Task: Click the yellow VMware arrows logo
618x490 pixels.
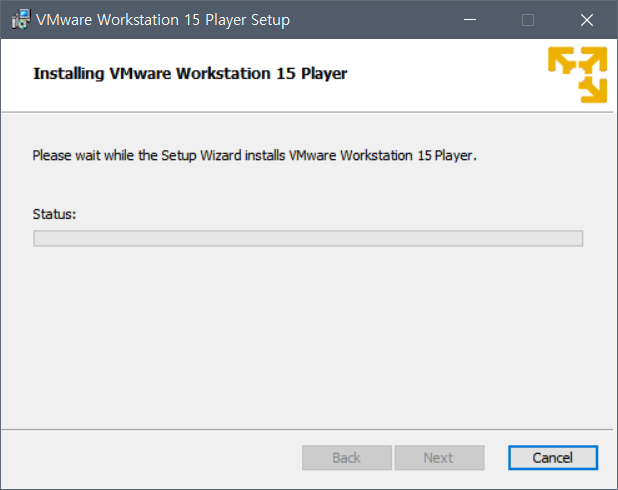Action: click(577, 75)
